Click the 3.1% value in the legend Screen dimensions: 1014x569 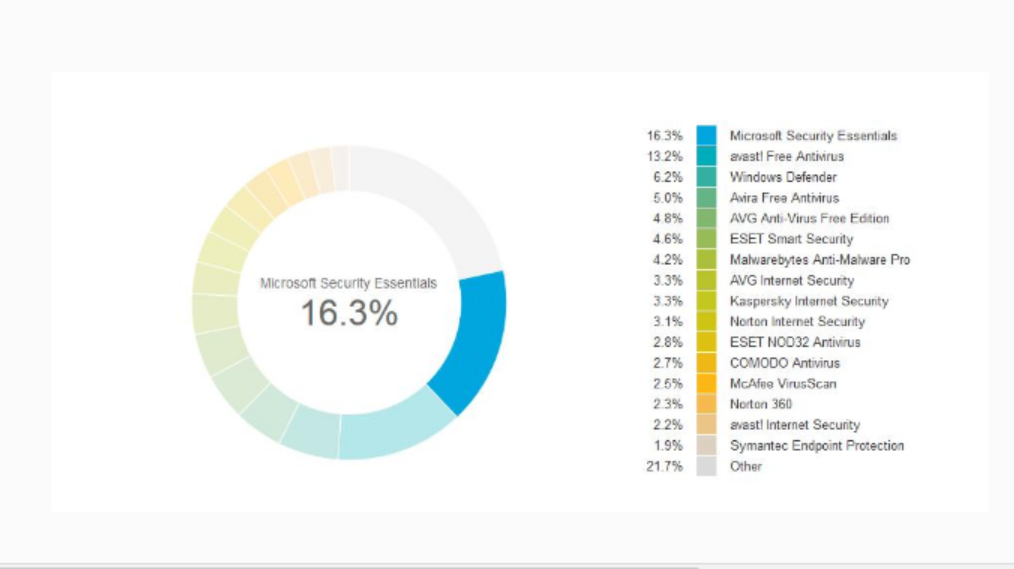(667, 321)
